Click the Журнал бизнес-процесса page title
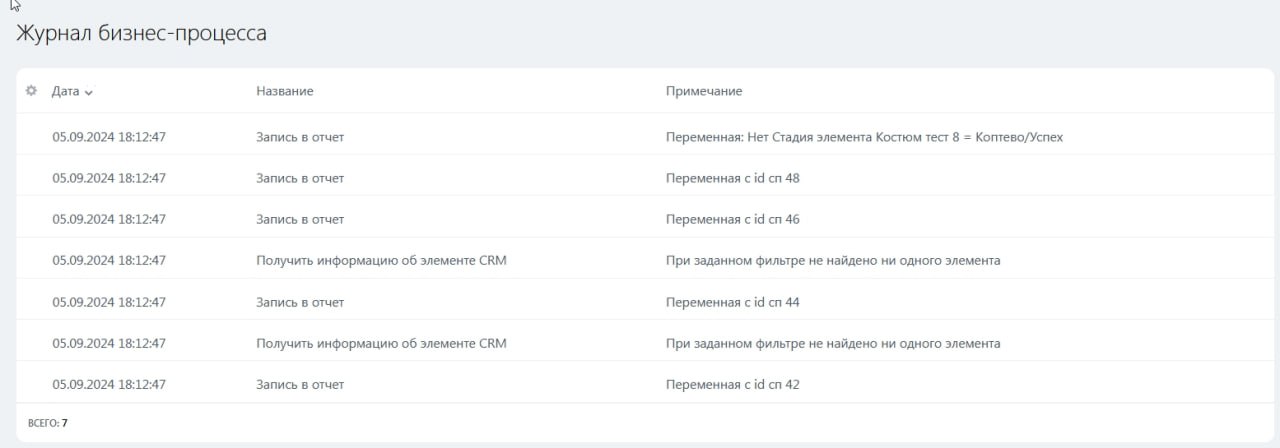 (x=141, y=33)
